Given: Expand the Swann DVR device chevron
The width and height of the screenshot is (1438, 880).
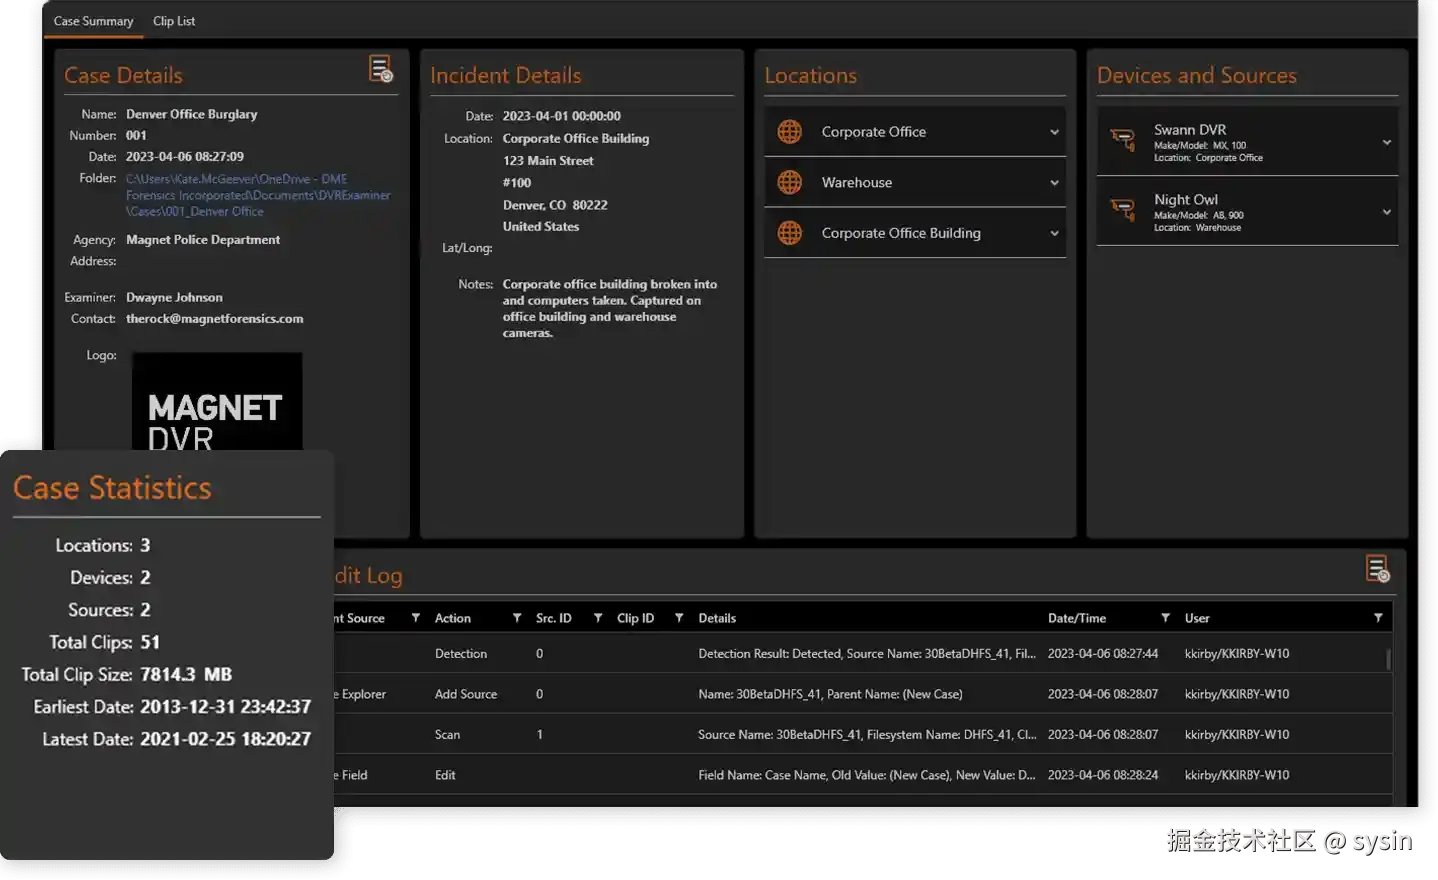Looking at the screenshot, I should tap(1387, 142).
